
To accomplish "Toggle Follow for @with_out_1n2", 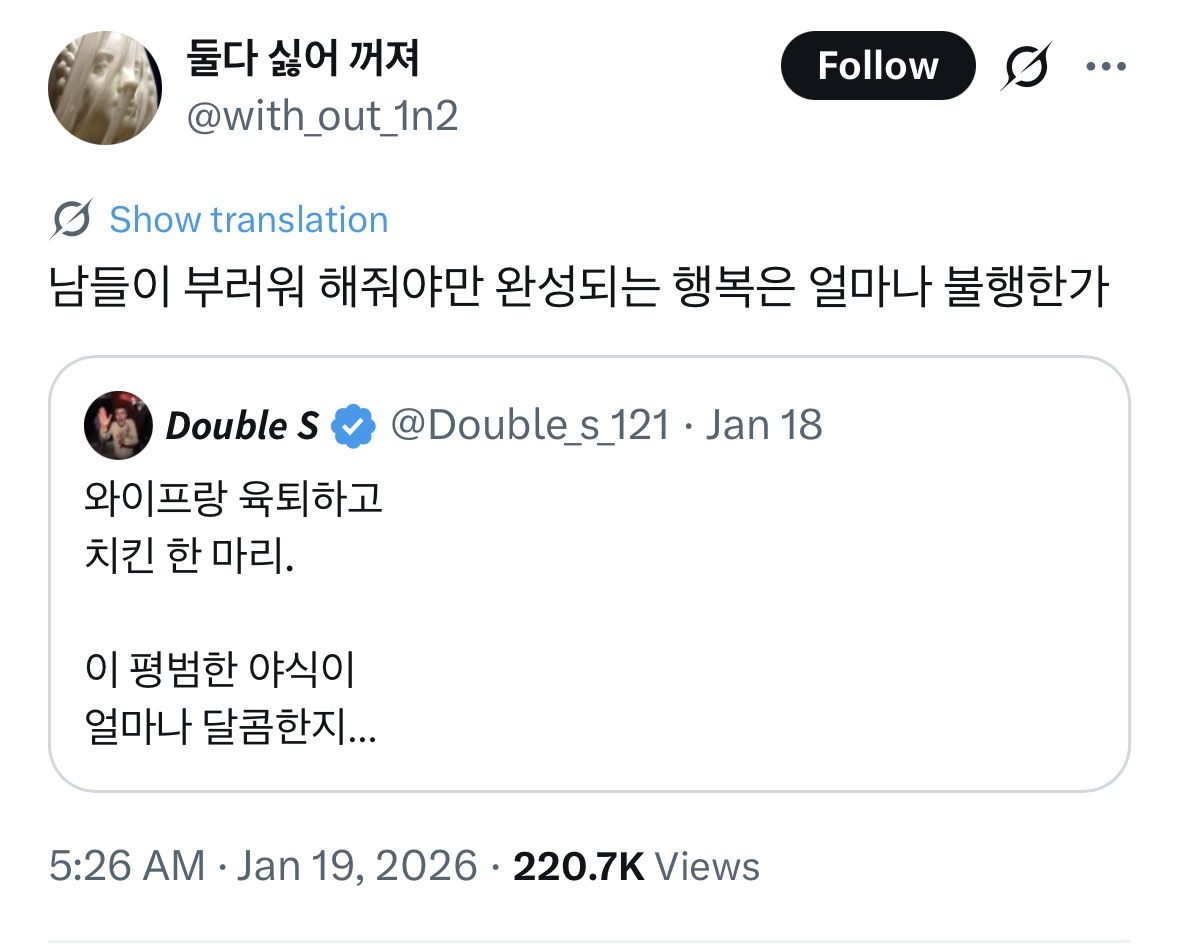I will click(878, 65).
